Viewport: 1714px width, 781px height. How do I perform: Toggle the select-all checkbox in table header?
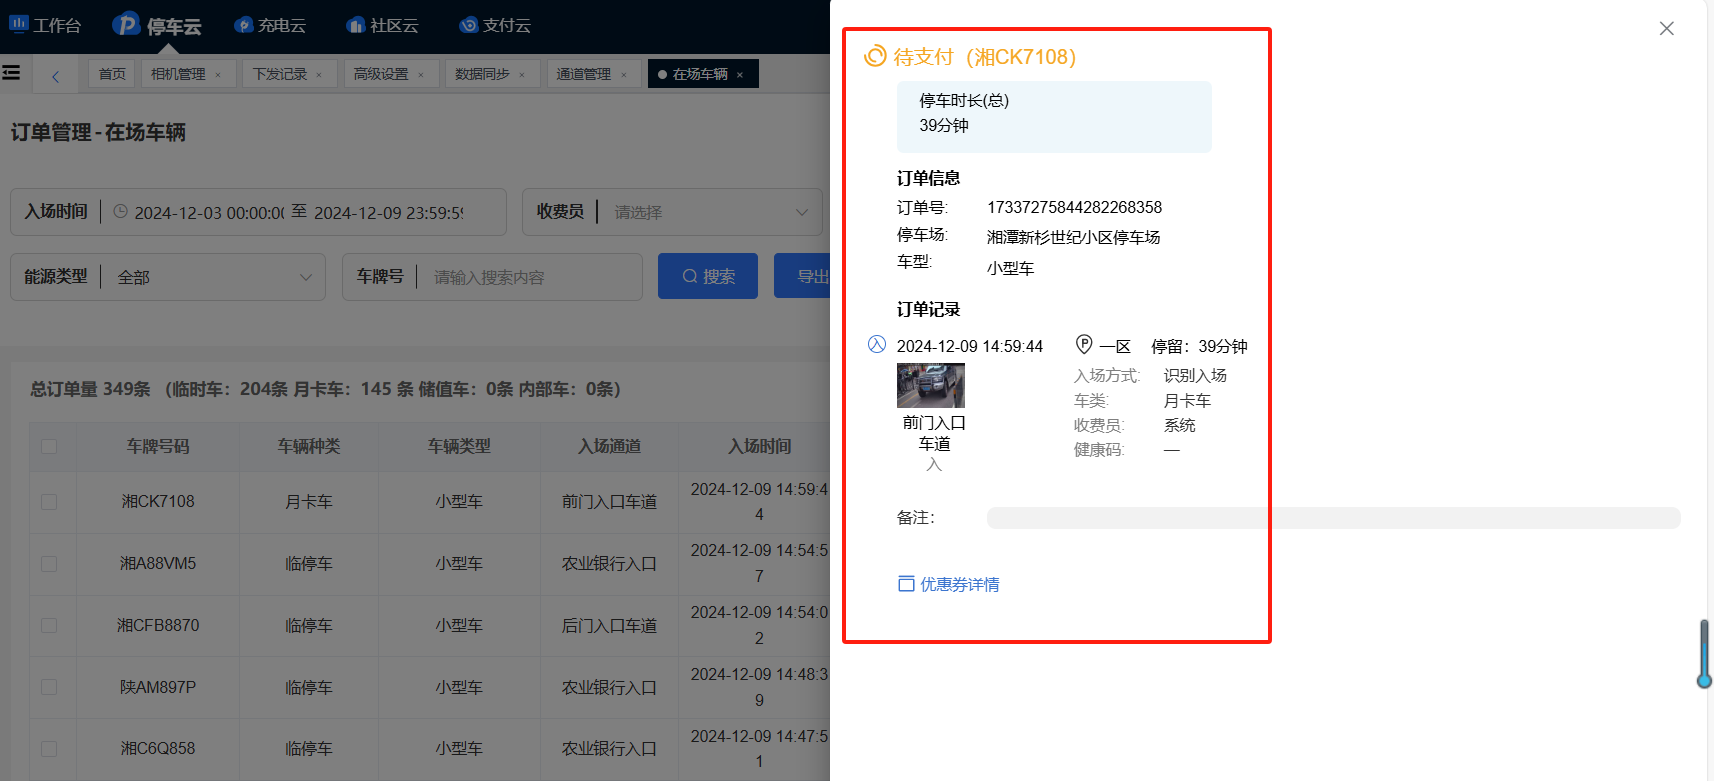pos(49,446)
